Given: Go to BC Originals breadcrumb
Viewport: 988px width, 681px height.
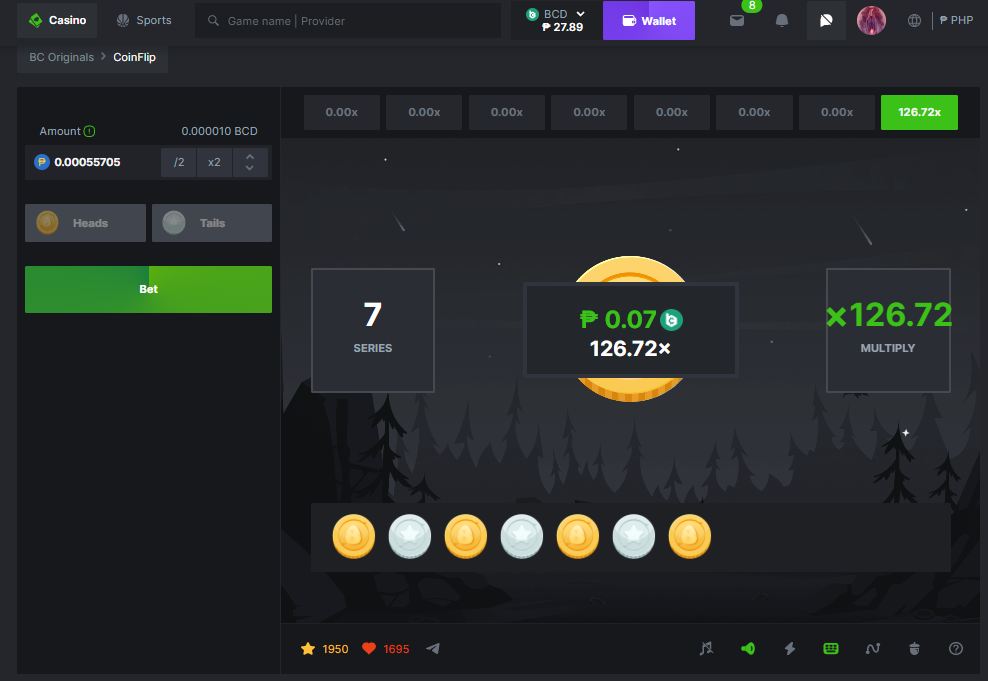Looking at the screenshot, I should [x=61, y=58].
